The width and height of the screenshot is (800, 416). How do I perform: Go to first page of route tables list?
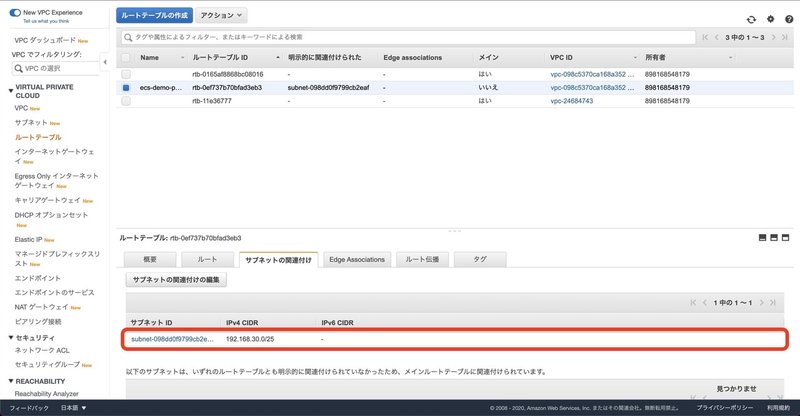coord(705,37)
